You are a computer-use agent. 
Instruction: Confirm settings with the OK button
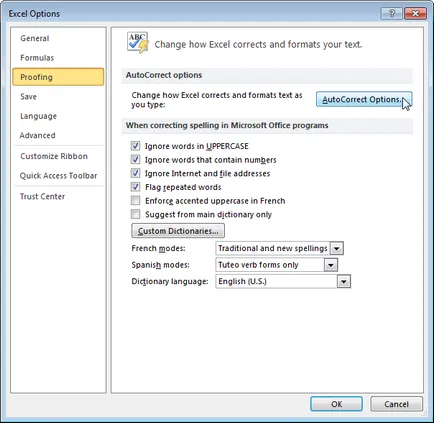click(x=336, y=404)
